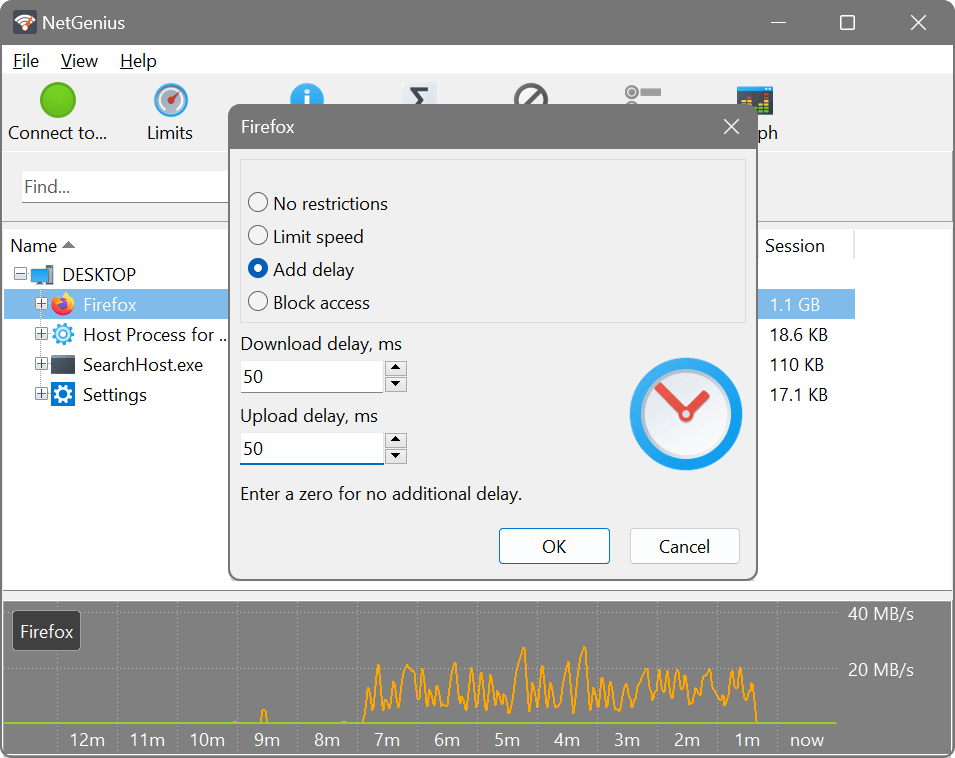Open the File menu
Viewport: 955px width, 758px height.
pos(26,61)
